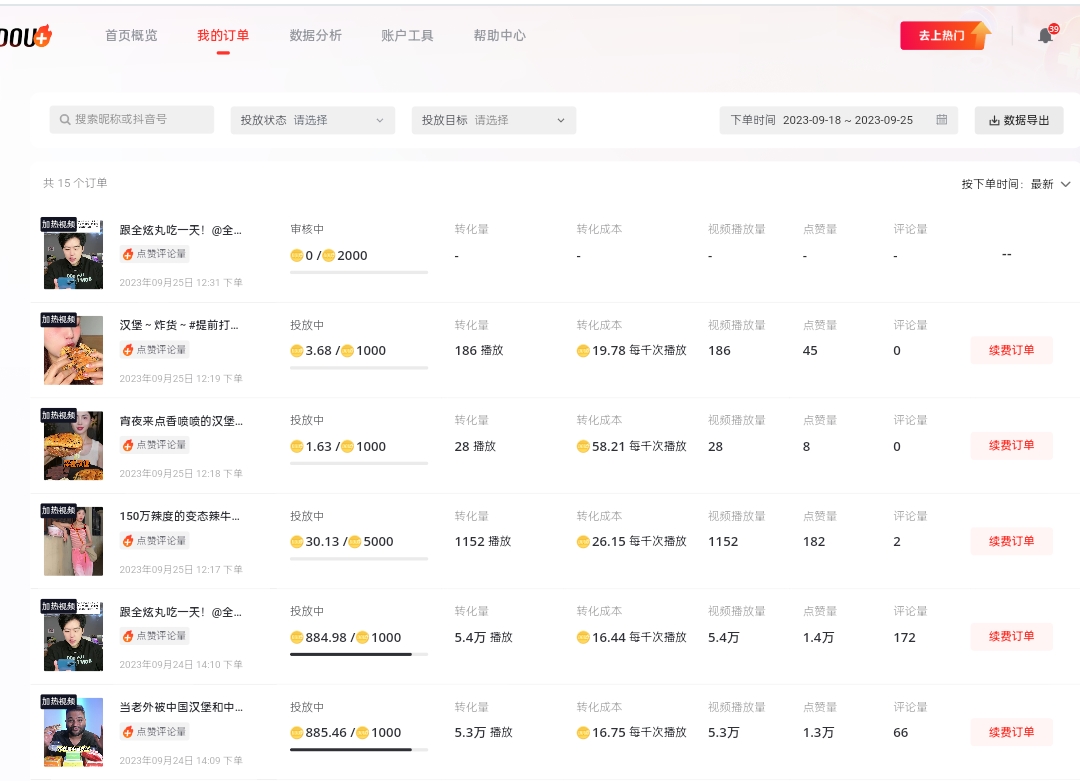Click 续费订单 for the 150万辣度 order

1011,541
